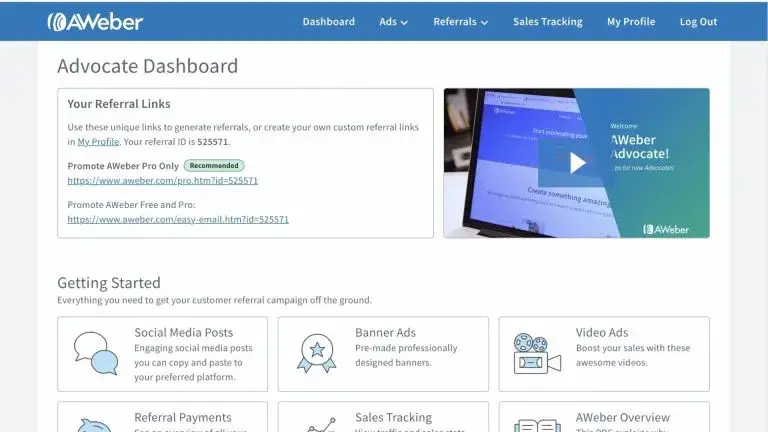Click the film camera Video Ads icon
Image resolution: width=768 pixels, height=432 pixels.
(x=537, y=353)
